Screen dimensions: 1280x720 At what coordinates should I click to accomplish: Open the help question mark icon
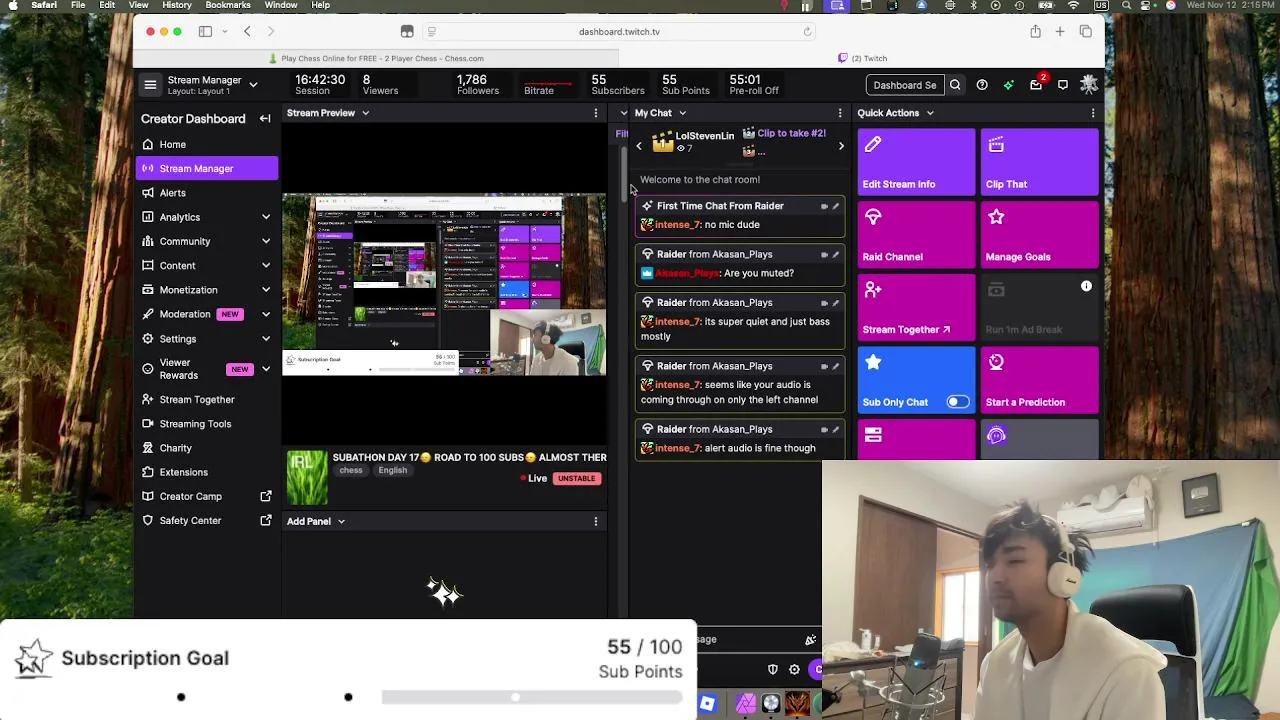click(x=982, y=85)
